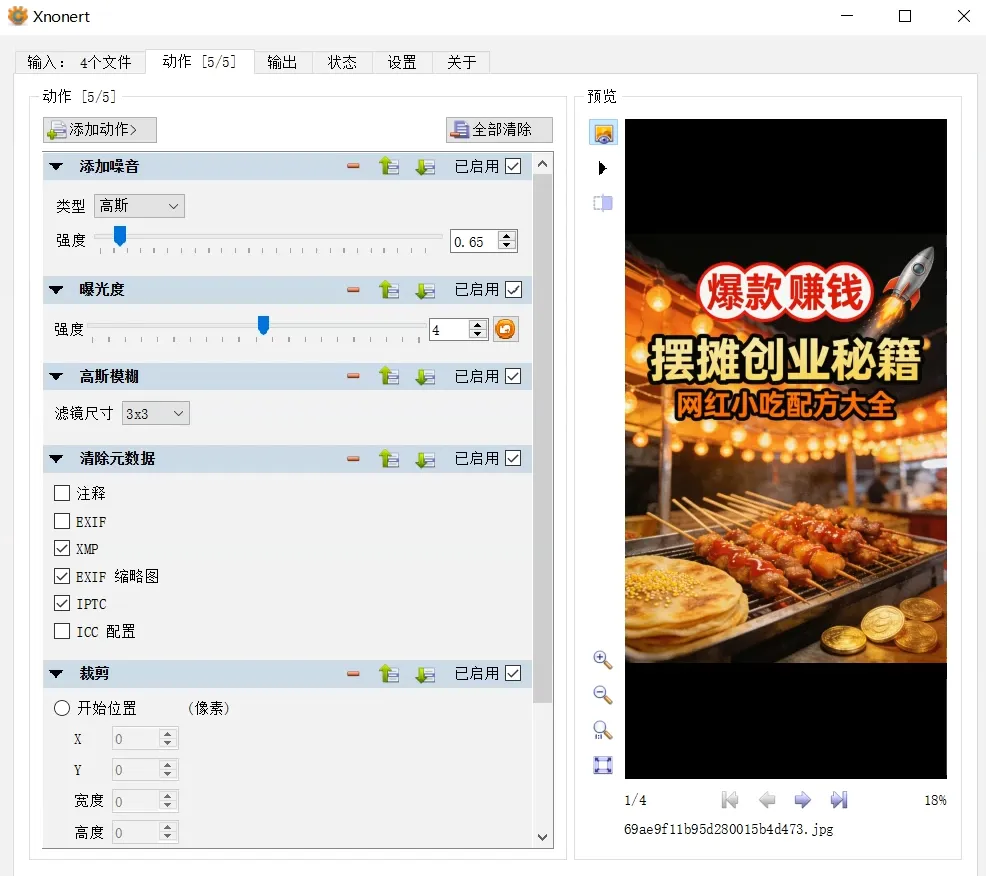986x876 pixels.
Task: Go to next preview image arrow
Action: 802,800
